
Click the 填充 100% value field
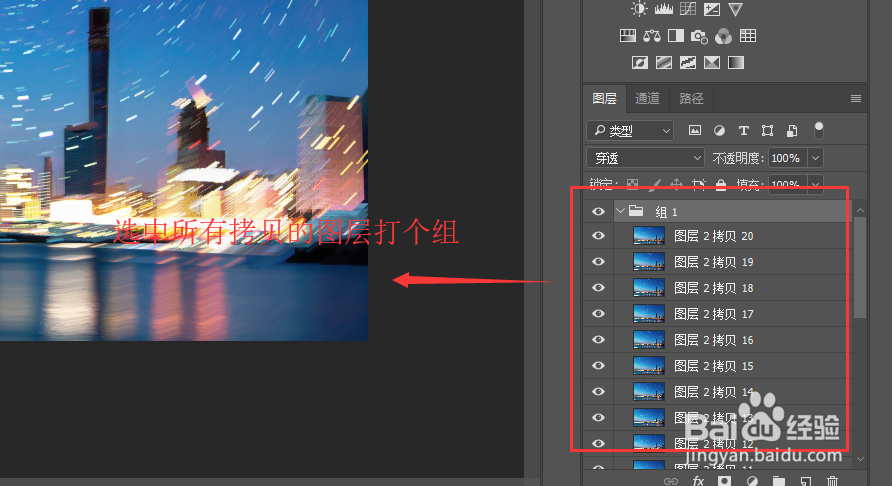[788, 184]
